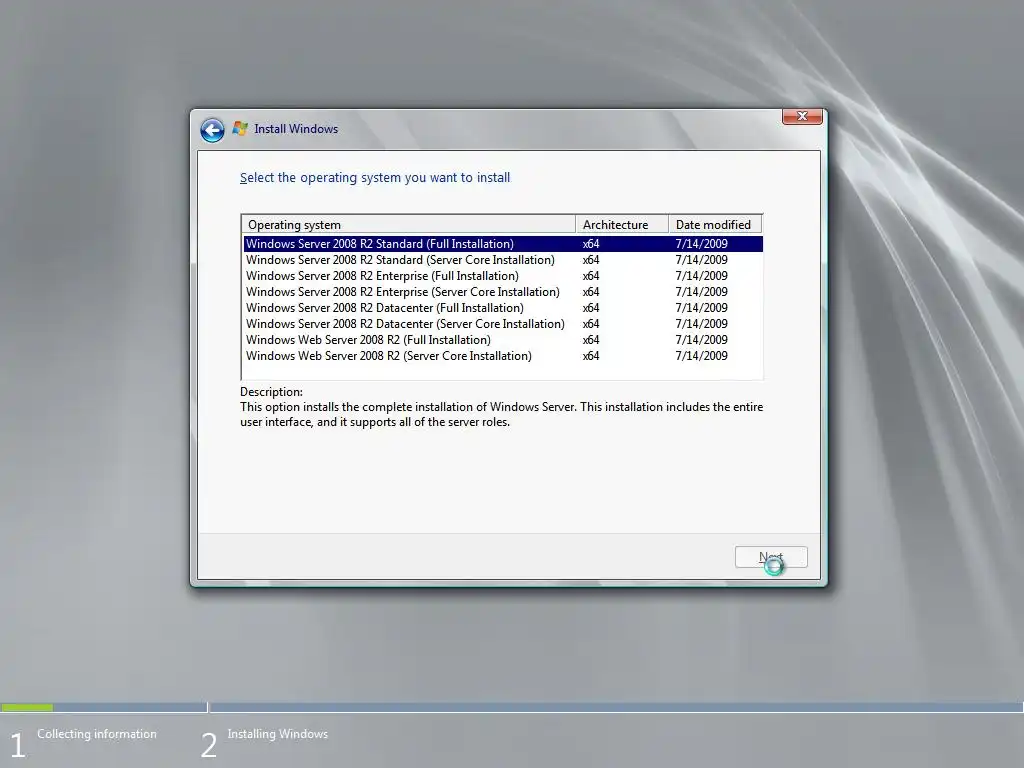Screen dimensions: 1024x768
Task: Click x64 in the Enterprise (Full Installation) row
Action: pyautogui.click(x=591, y=276)
